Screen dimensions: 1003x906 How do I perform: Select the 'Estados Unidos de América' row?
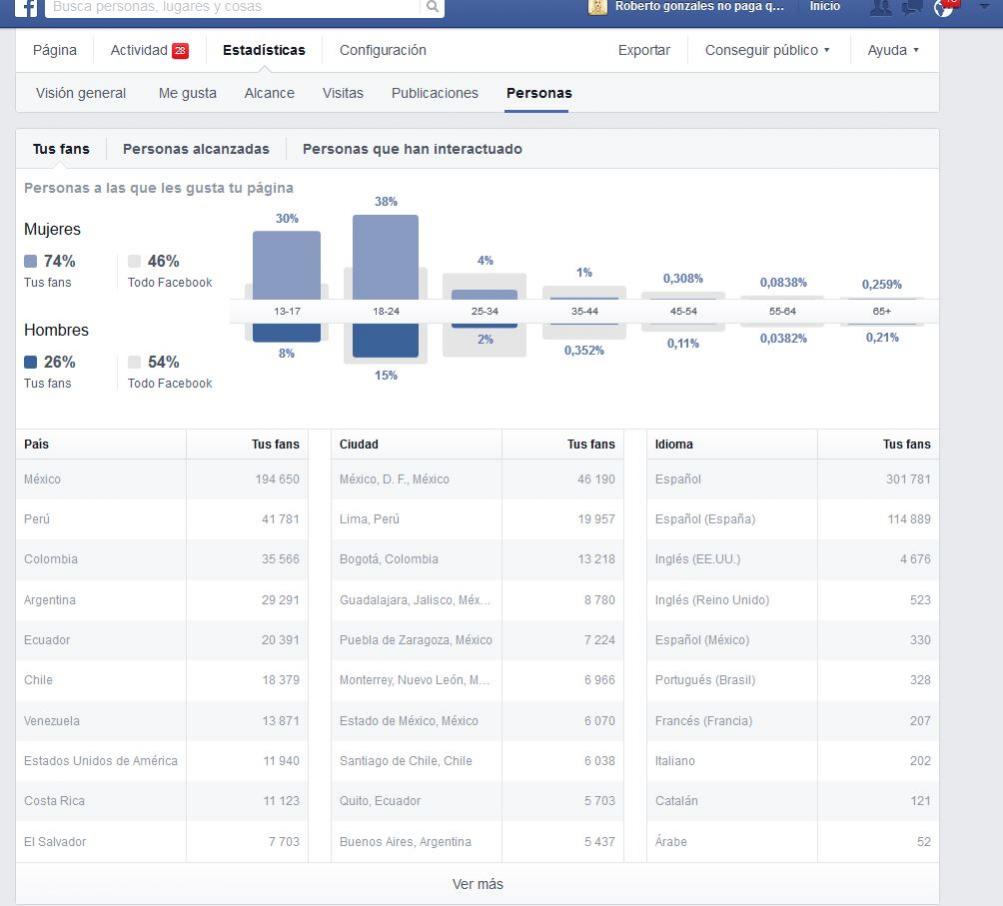coord(162,761)
